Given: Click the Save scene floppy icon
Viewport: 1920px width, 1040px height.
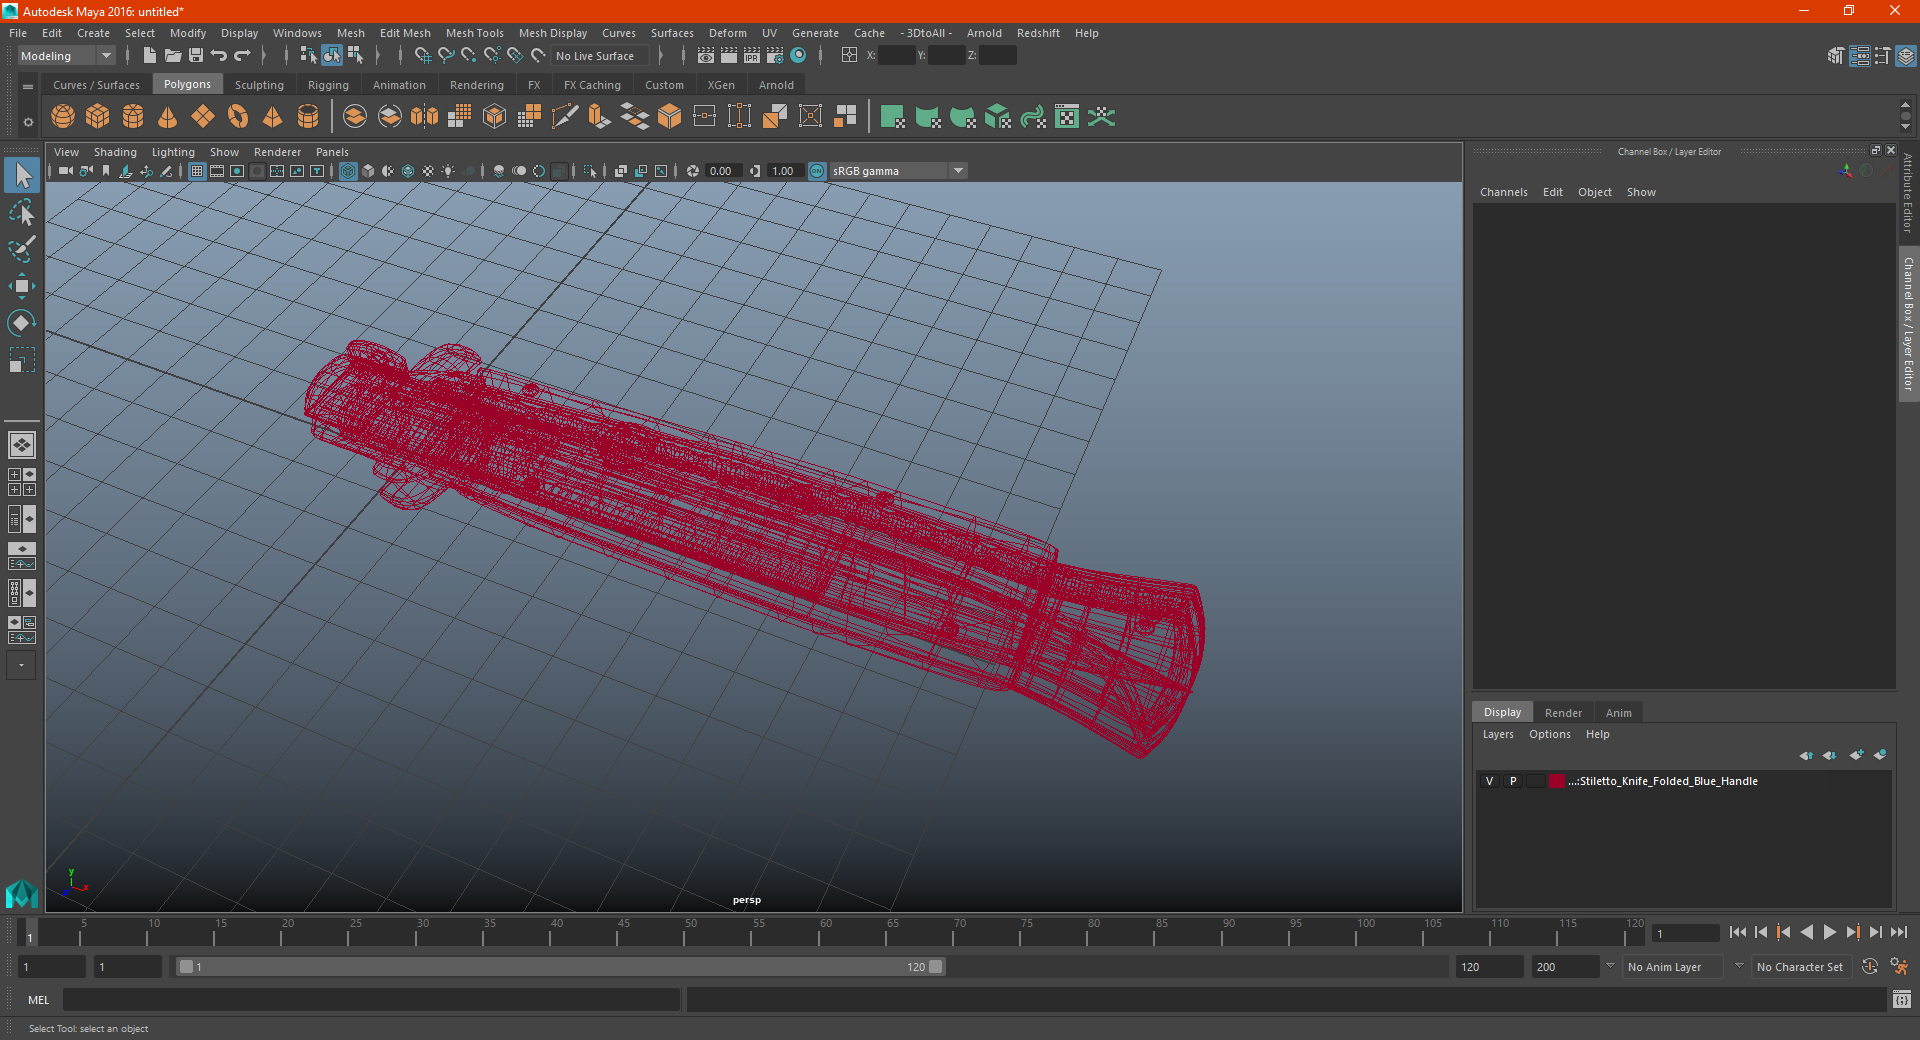Looking at the screenshot, I should point(196,56).
